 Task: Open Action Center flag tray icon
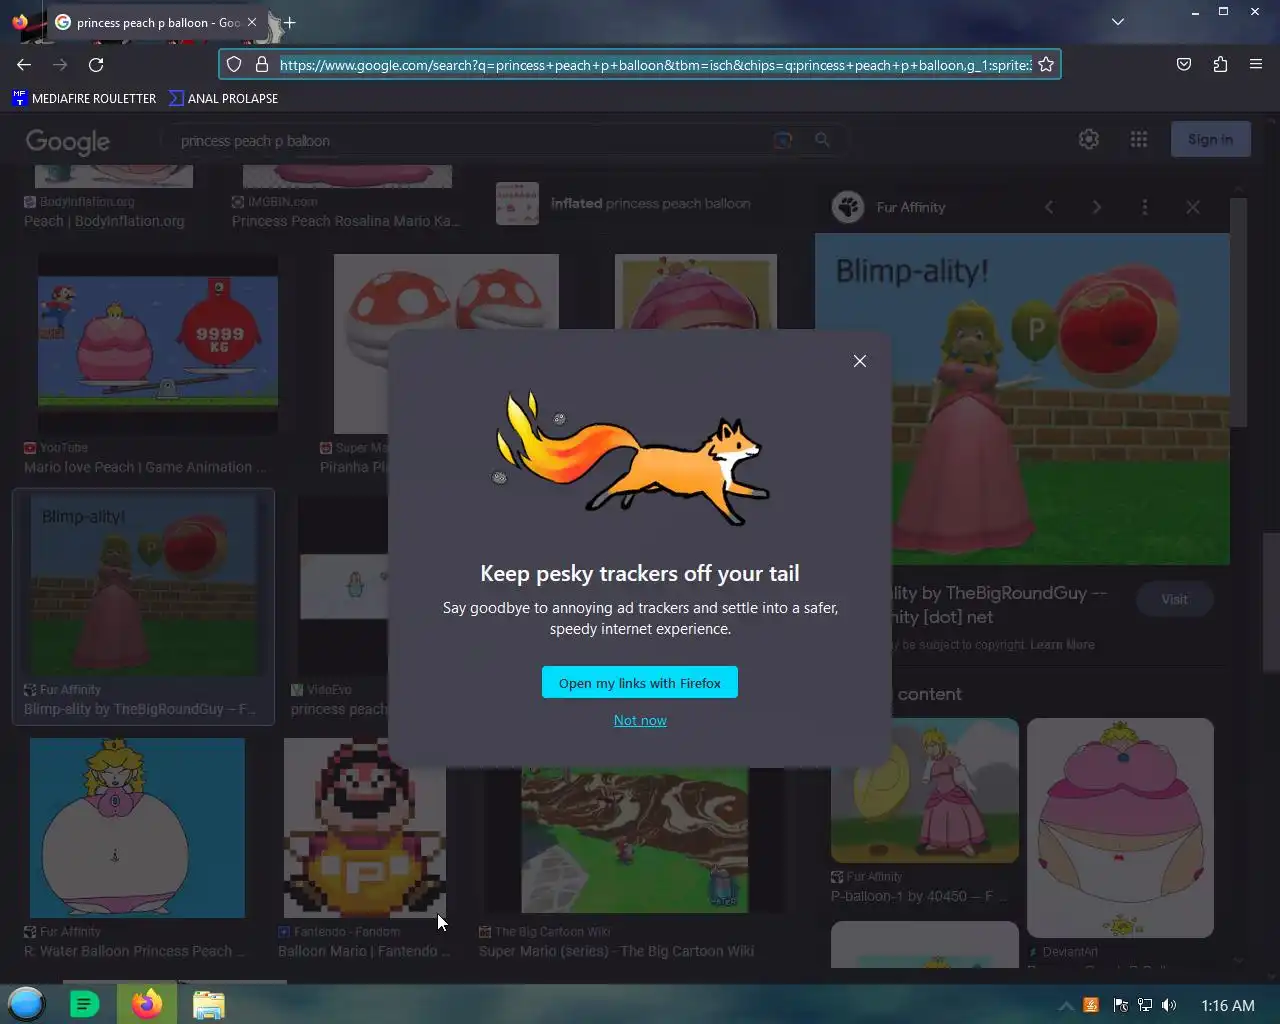[1120, 1006]
